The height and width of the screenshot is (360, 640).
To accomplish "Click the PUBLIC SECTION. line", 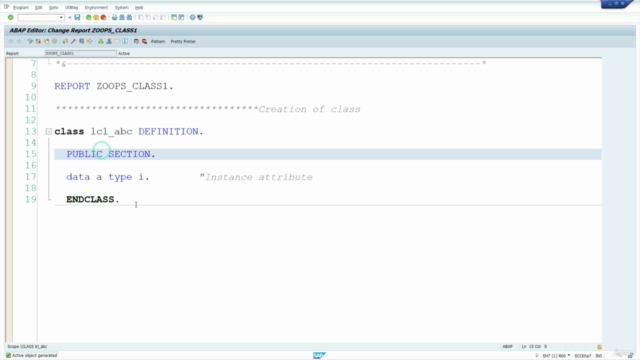I will [111, 154].
